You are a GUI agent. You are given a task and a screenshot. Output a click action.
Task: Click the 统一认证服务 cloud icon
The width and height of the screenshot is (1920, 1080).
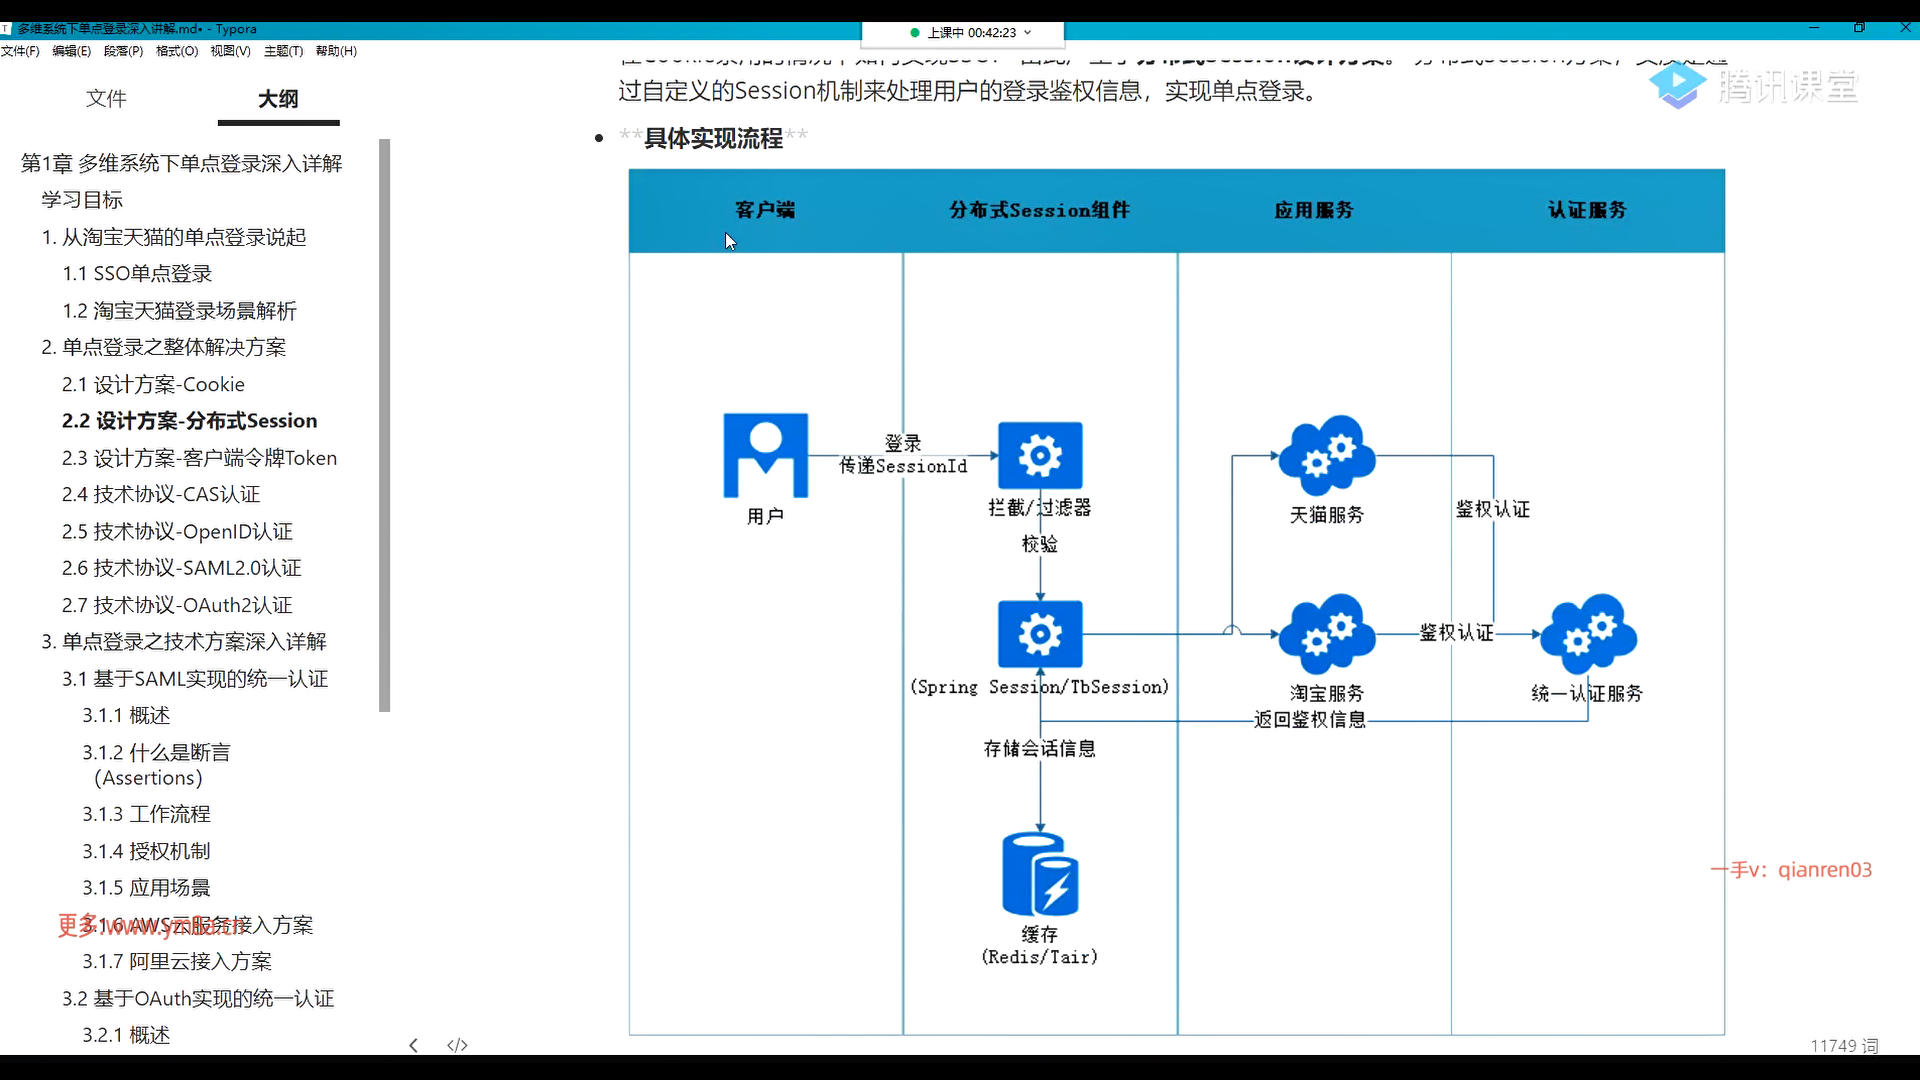pos(1587,634)
